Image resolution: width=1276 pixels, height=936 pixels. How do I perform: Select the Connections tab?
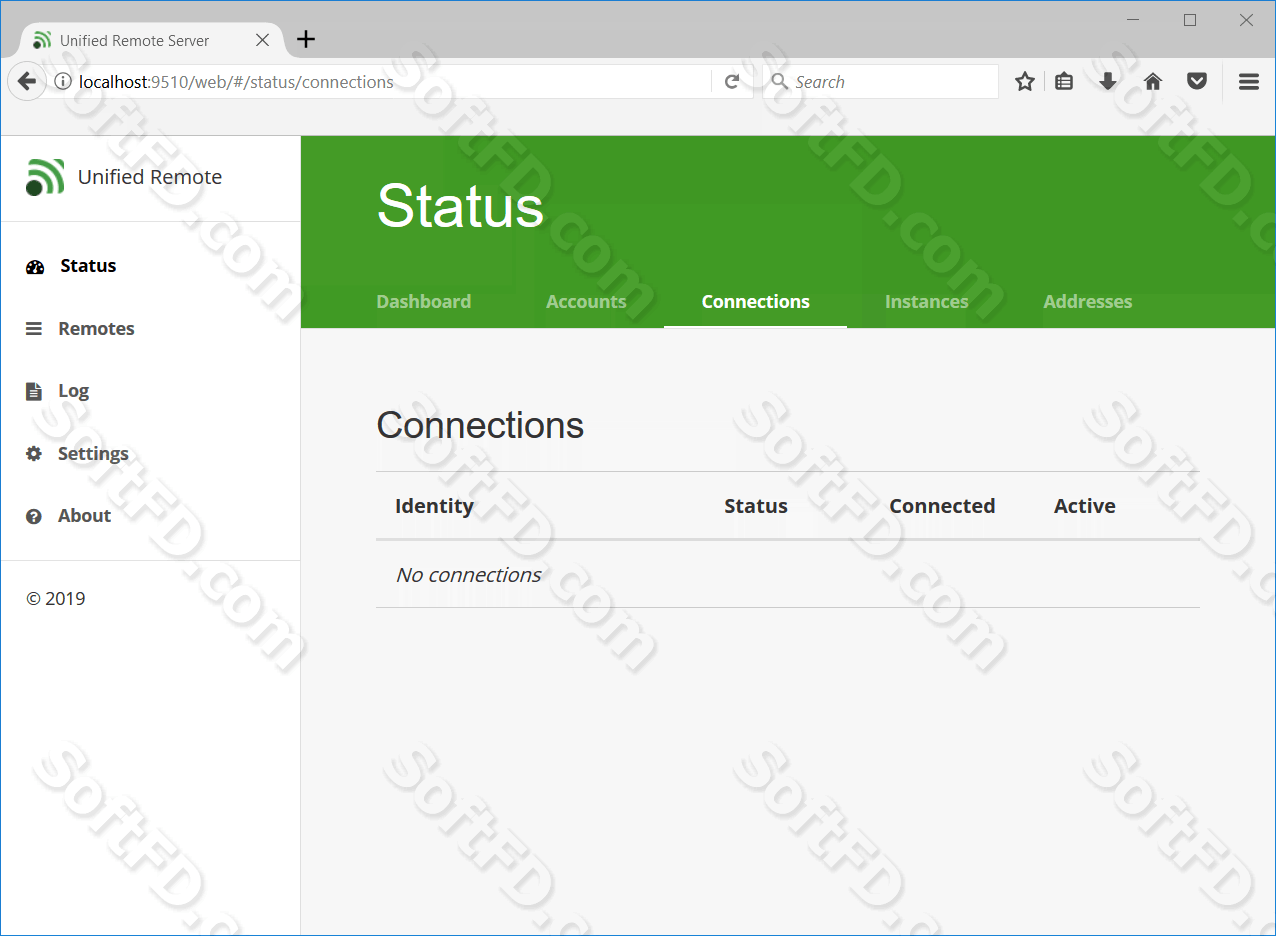click(756, 302)
